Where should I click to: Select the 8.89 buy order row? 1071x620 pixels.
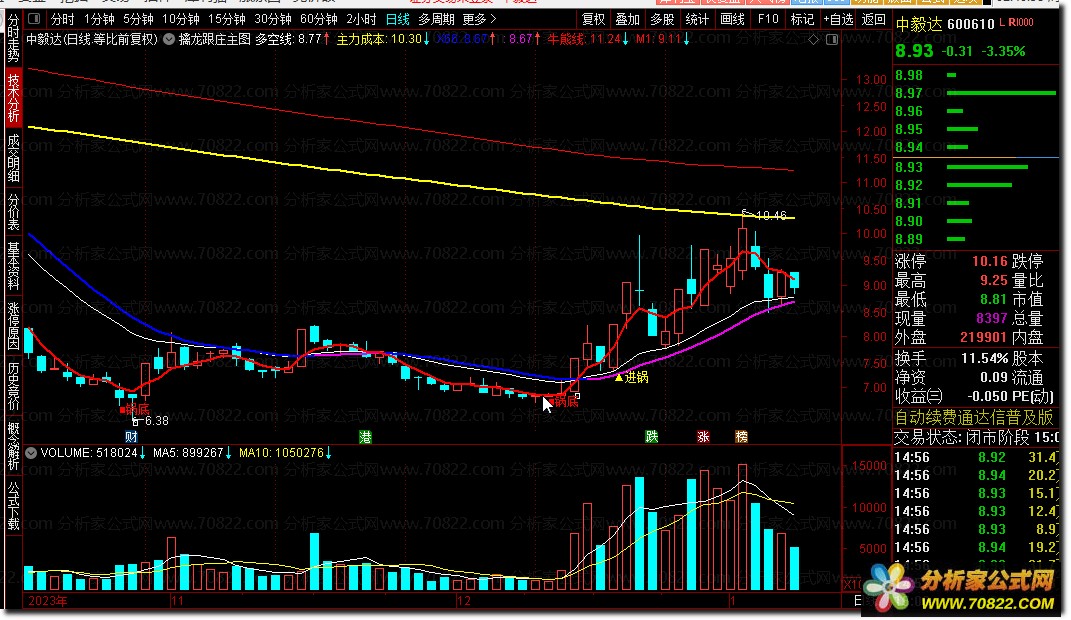coord(977,239)
